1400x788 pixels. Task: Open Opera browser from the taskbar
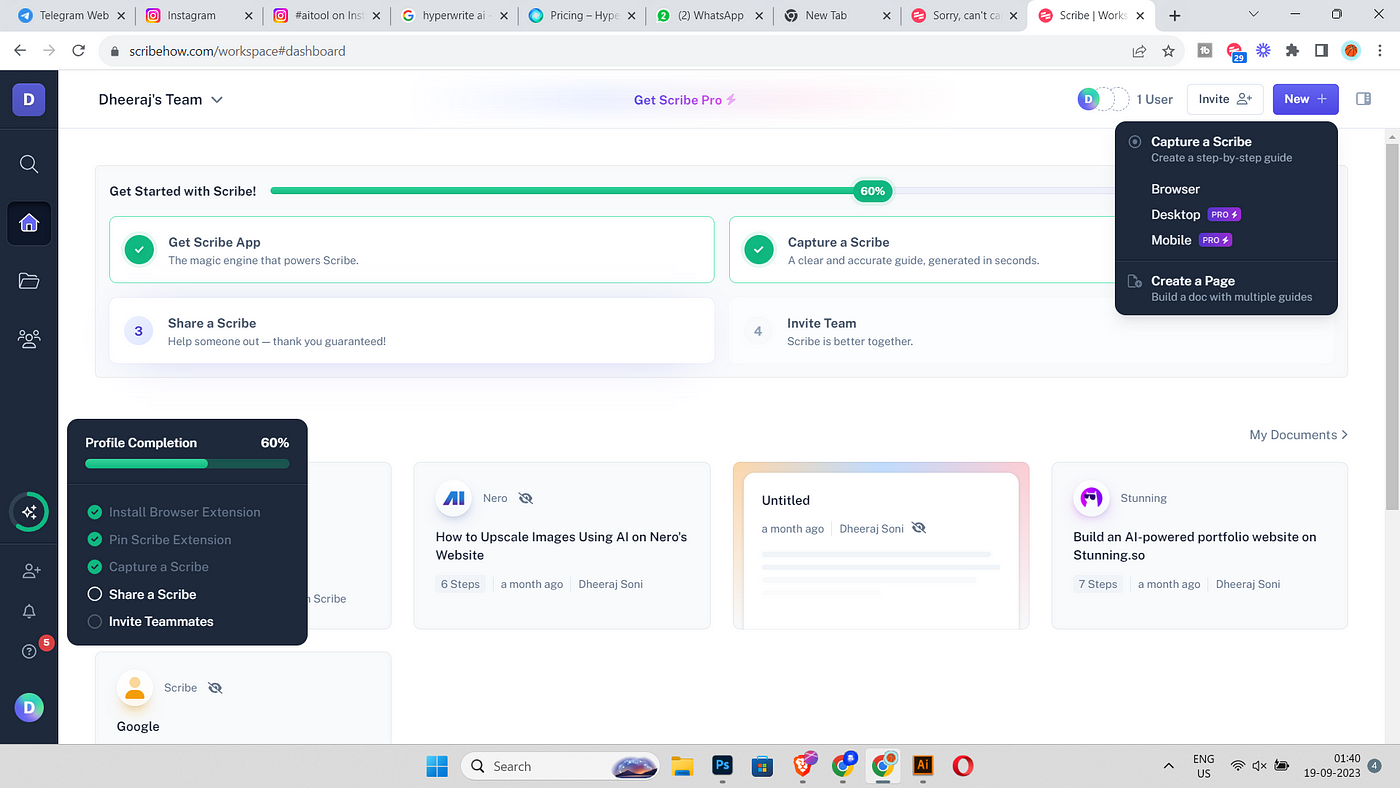pos(963,766)
